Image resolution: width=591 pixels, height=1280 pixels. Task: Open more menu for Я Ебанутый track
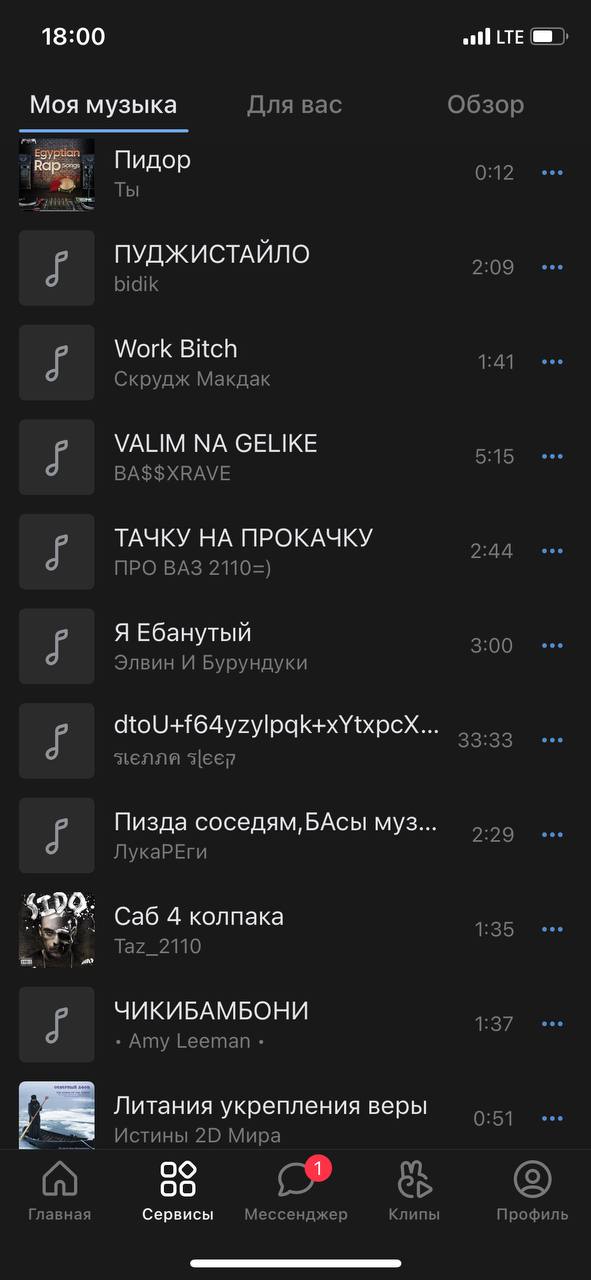pos(552,646)
